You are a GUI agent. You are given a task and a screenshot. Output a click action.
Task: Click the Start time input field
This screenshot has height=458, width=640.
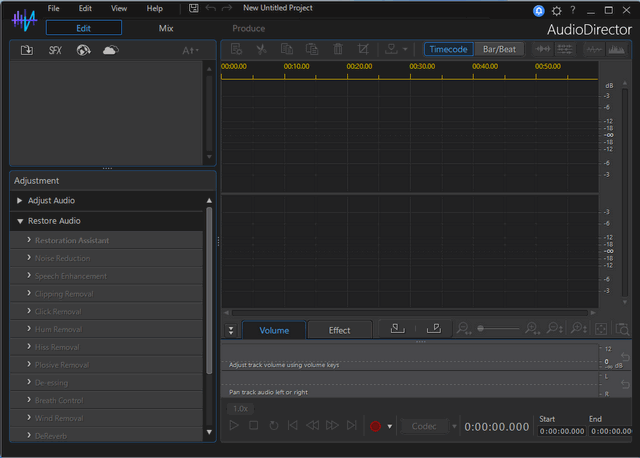[x=561, y=431]
